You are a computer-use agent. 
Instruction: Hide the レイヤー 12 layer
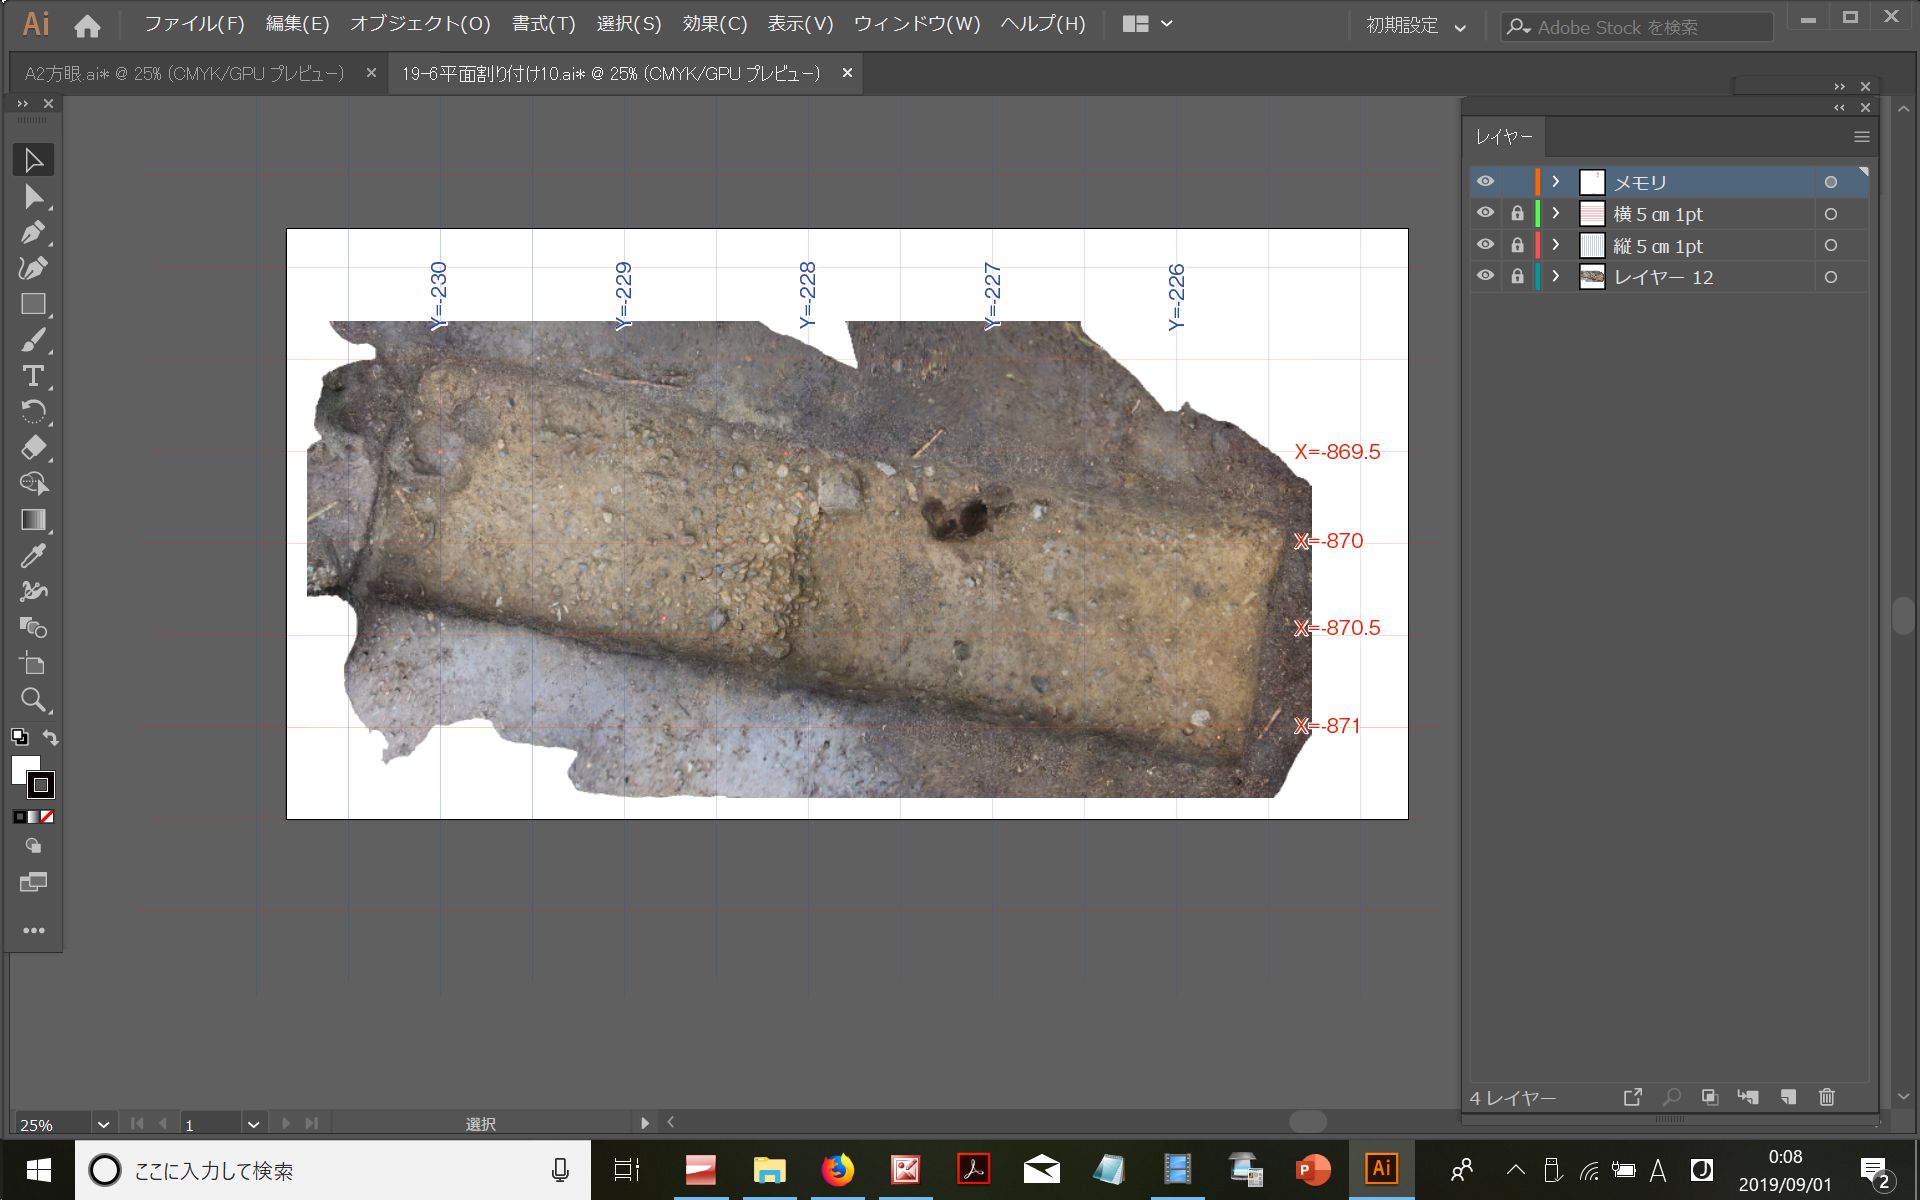(x=1485, y=277)
